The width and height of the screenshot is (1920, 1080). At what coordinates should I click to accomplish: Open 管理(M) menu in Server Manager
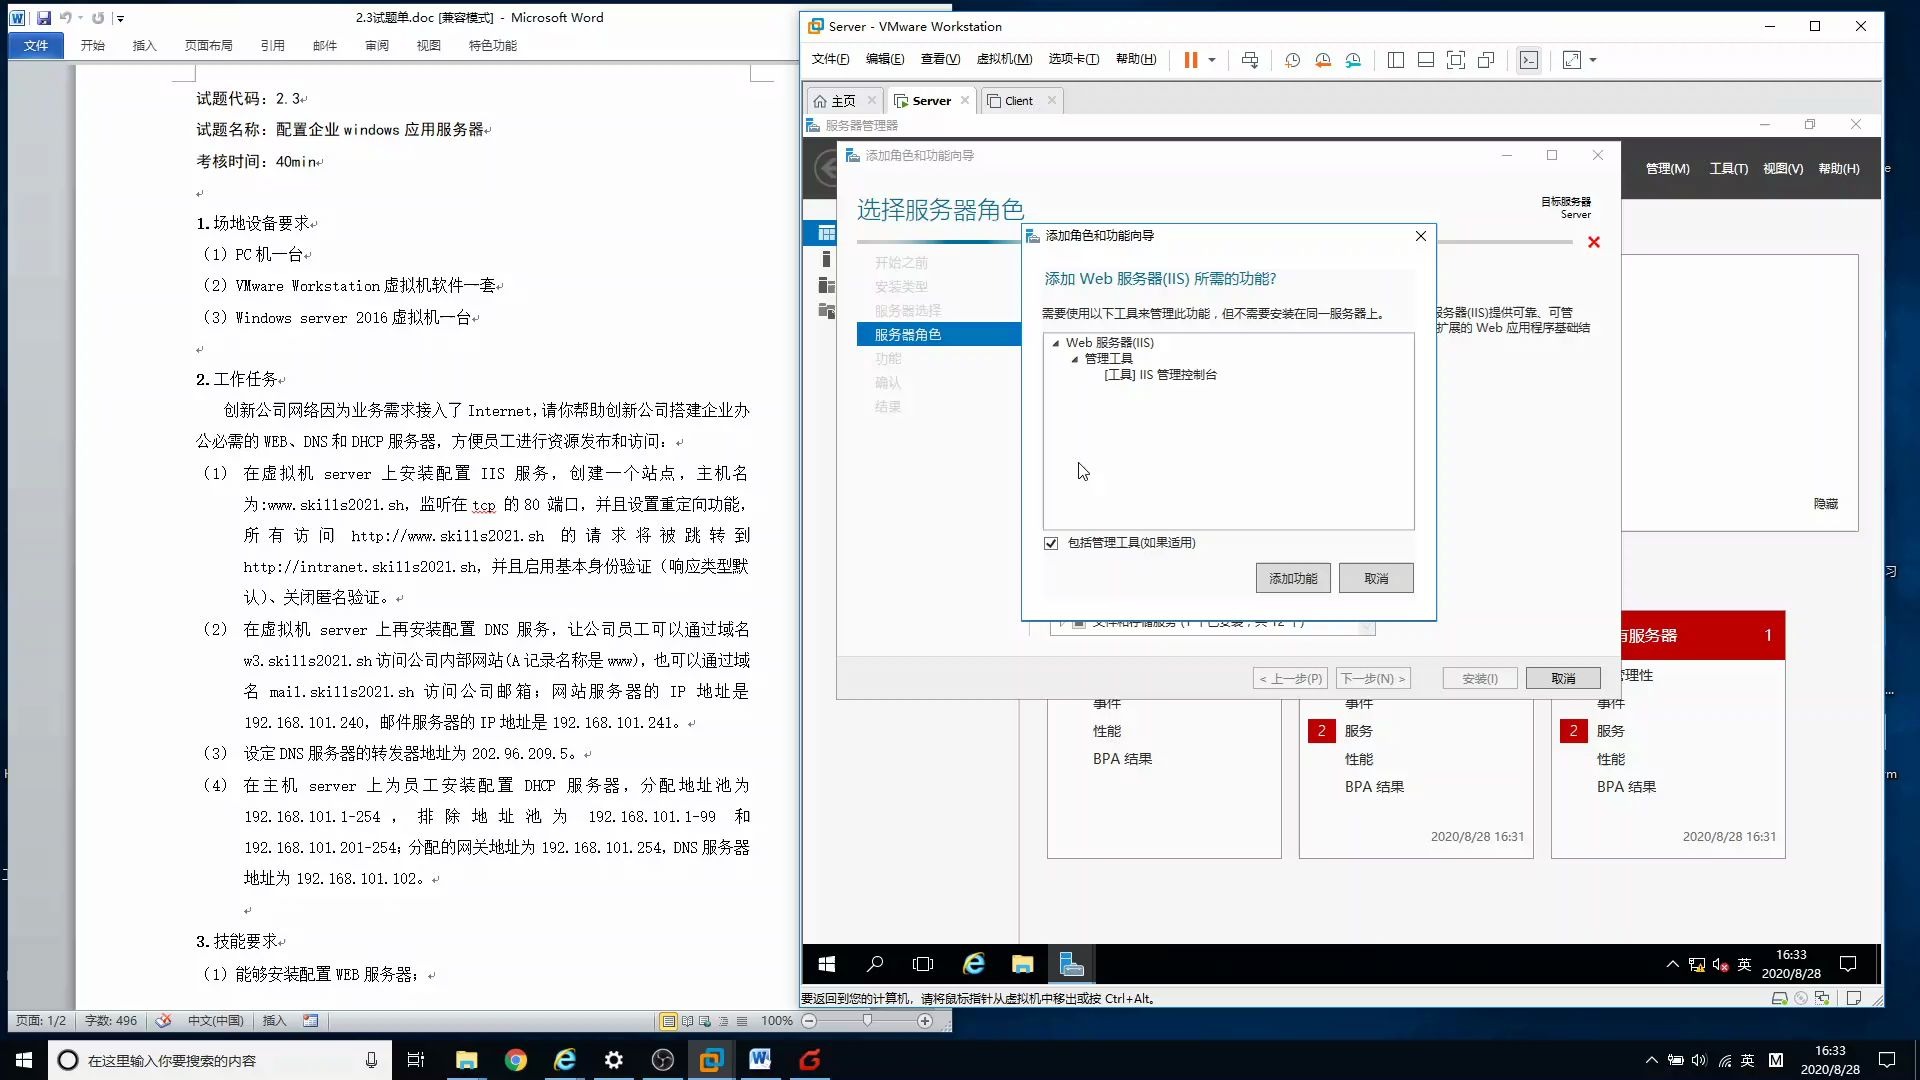pyautogui.click(x=1667, y=168)
